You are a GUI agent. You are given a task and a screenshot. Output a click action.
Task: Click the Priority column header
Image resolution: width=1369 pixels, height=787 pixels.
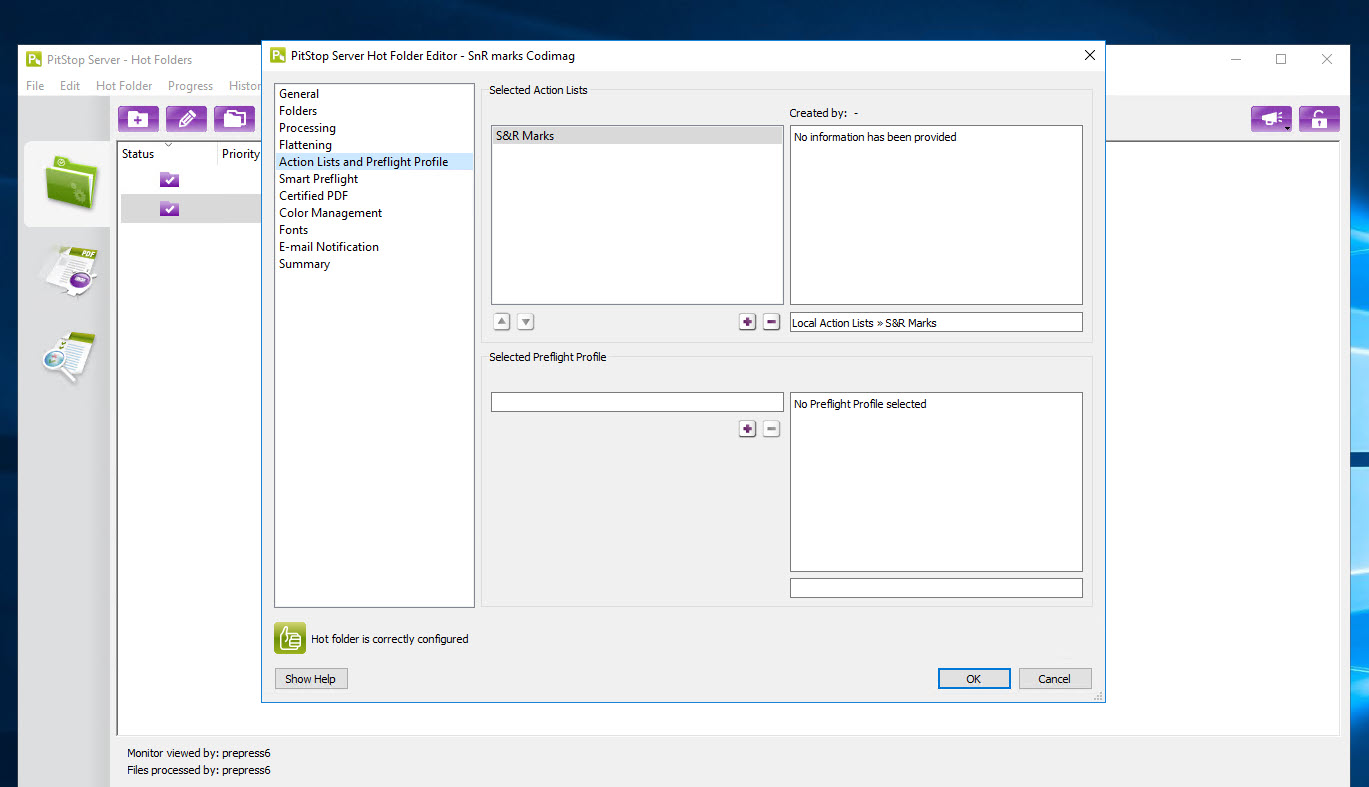pos(240,154)
